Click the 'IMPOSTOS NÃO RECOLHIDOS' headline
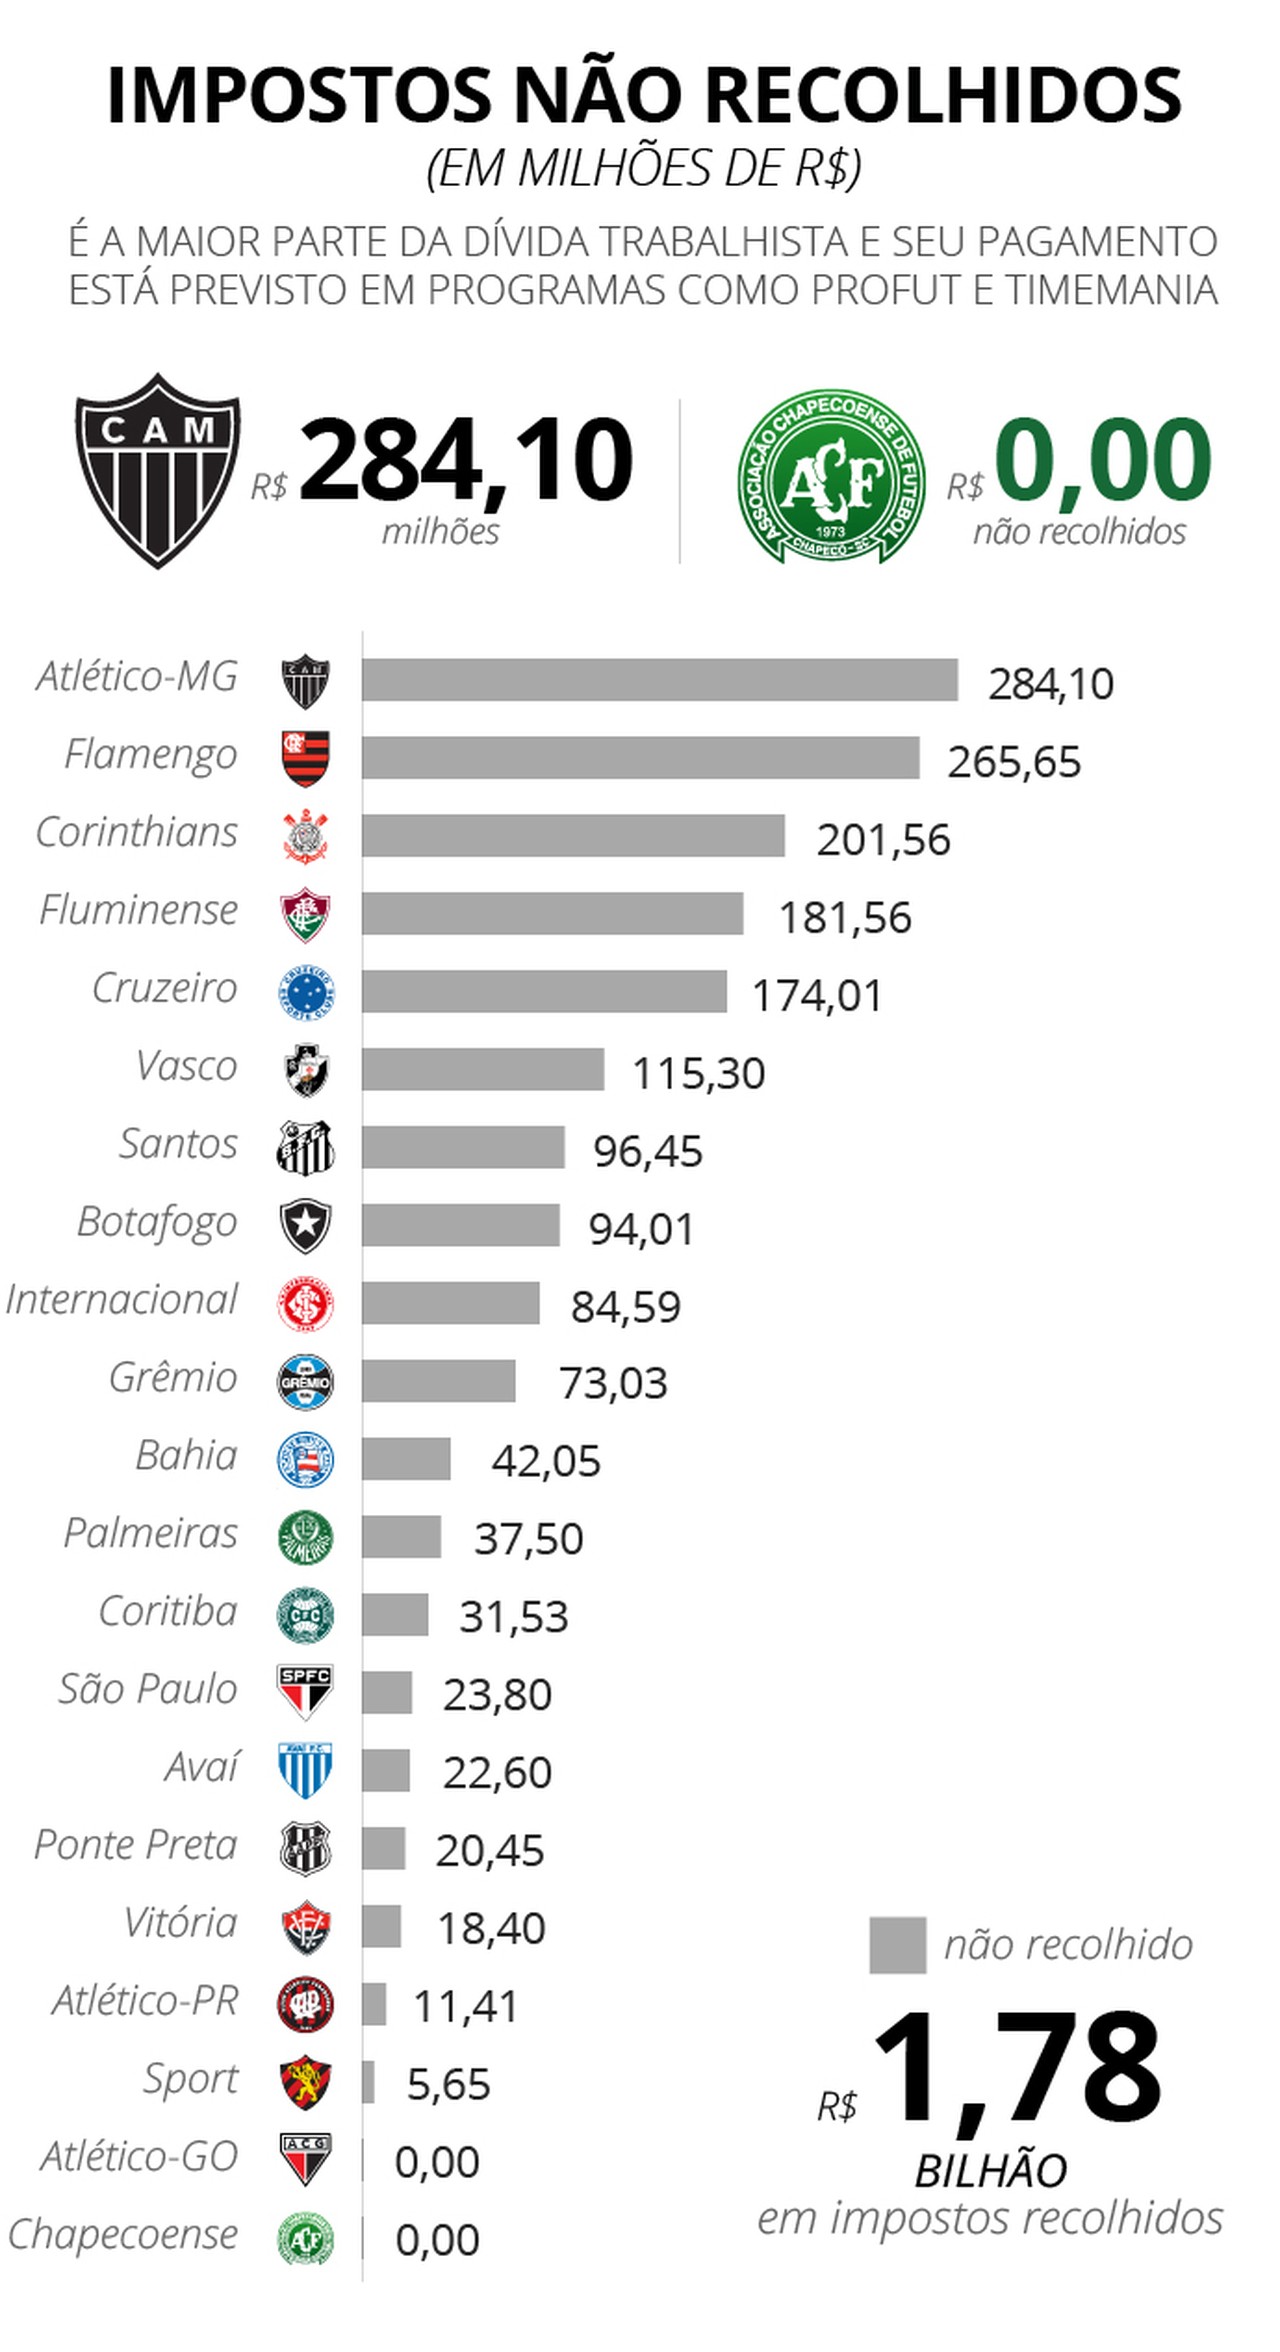Image resolution: width=1280 pixels, height=2352 pixels. pos(644,95)
